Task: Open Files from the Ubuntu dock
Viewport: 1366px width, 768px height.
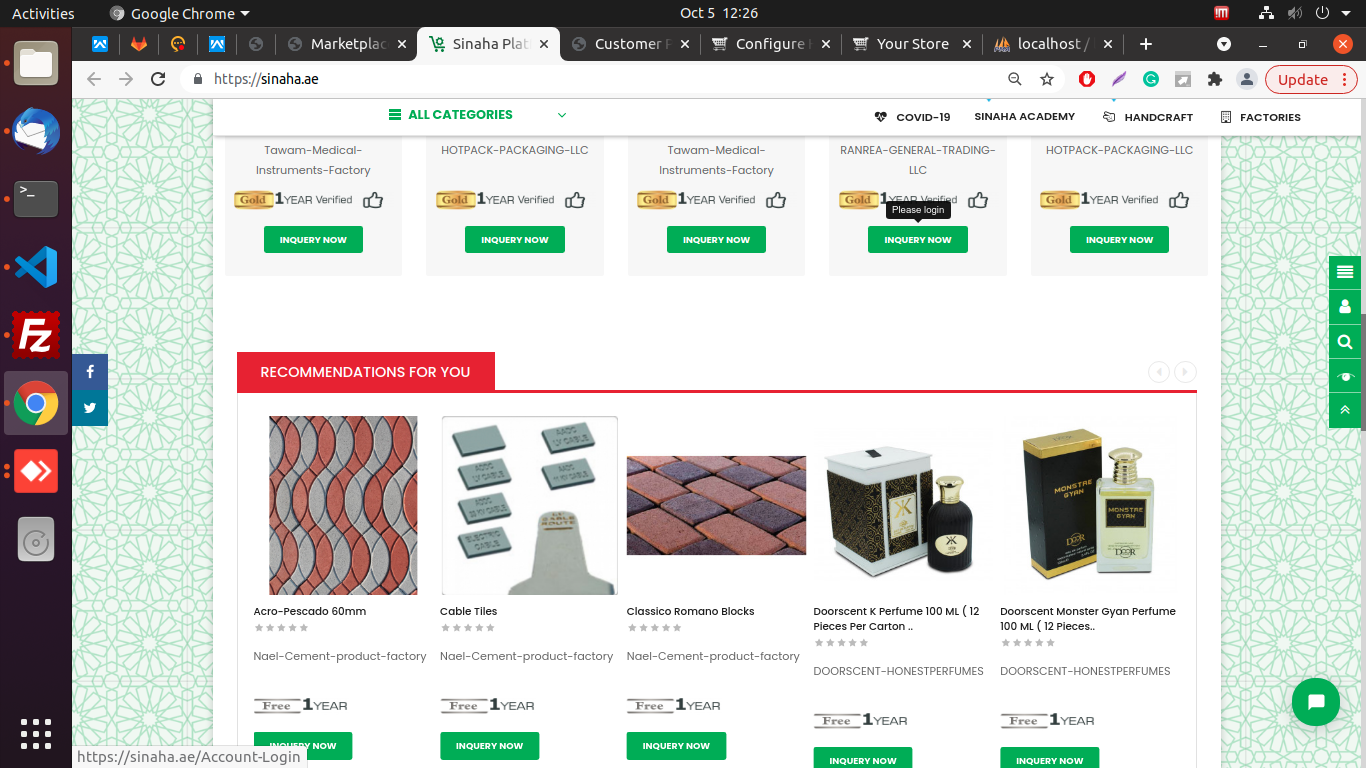Action: tap(36, 63)
